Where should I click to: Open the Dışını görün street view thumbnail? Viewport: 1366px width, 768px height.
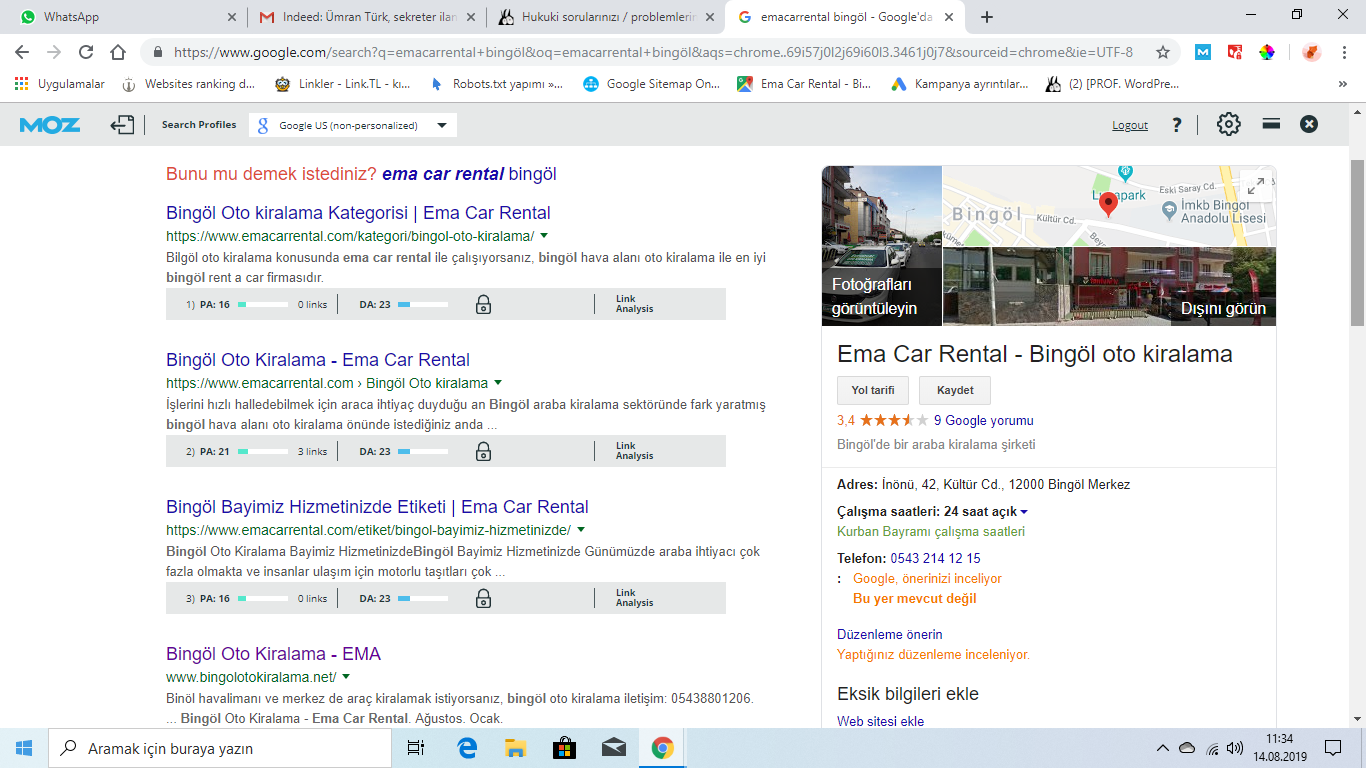(1110, 287)
